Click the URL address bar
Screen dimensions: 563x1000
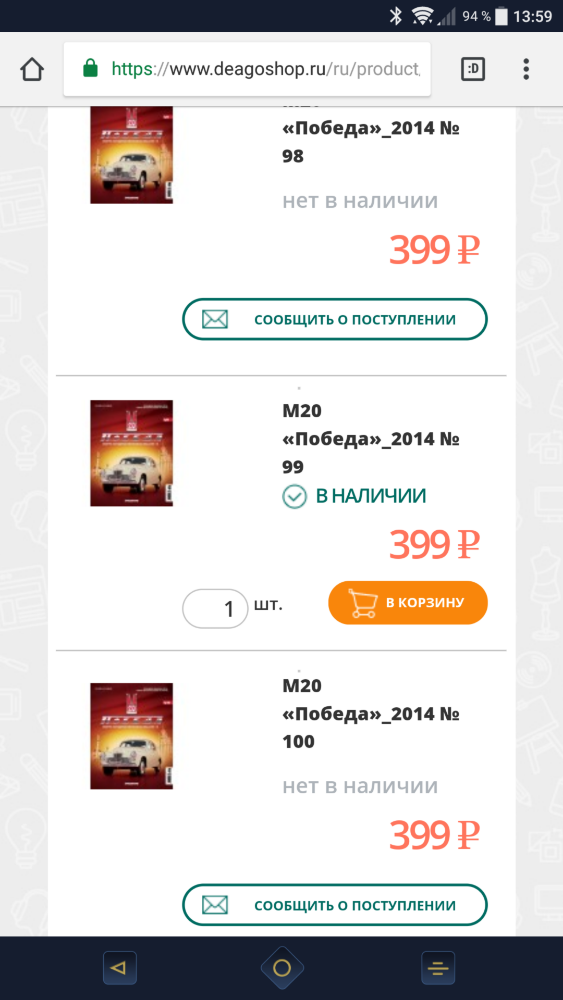tap(247, 69)
